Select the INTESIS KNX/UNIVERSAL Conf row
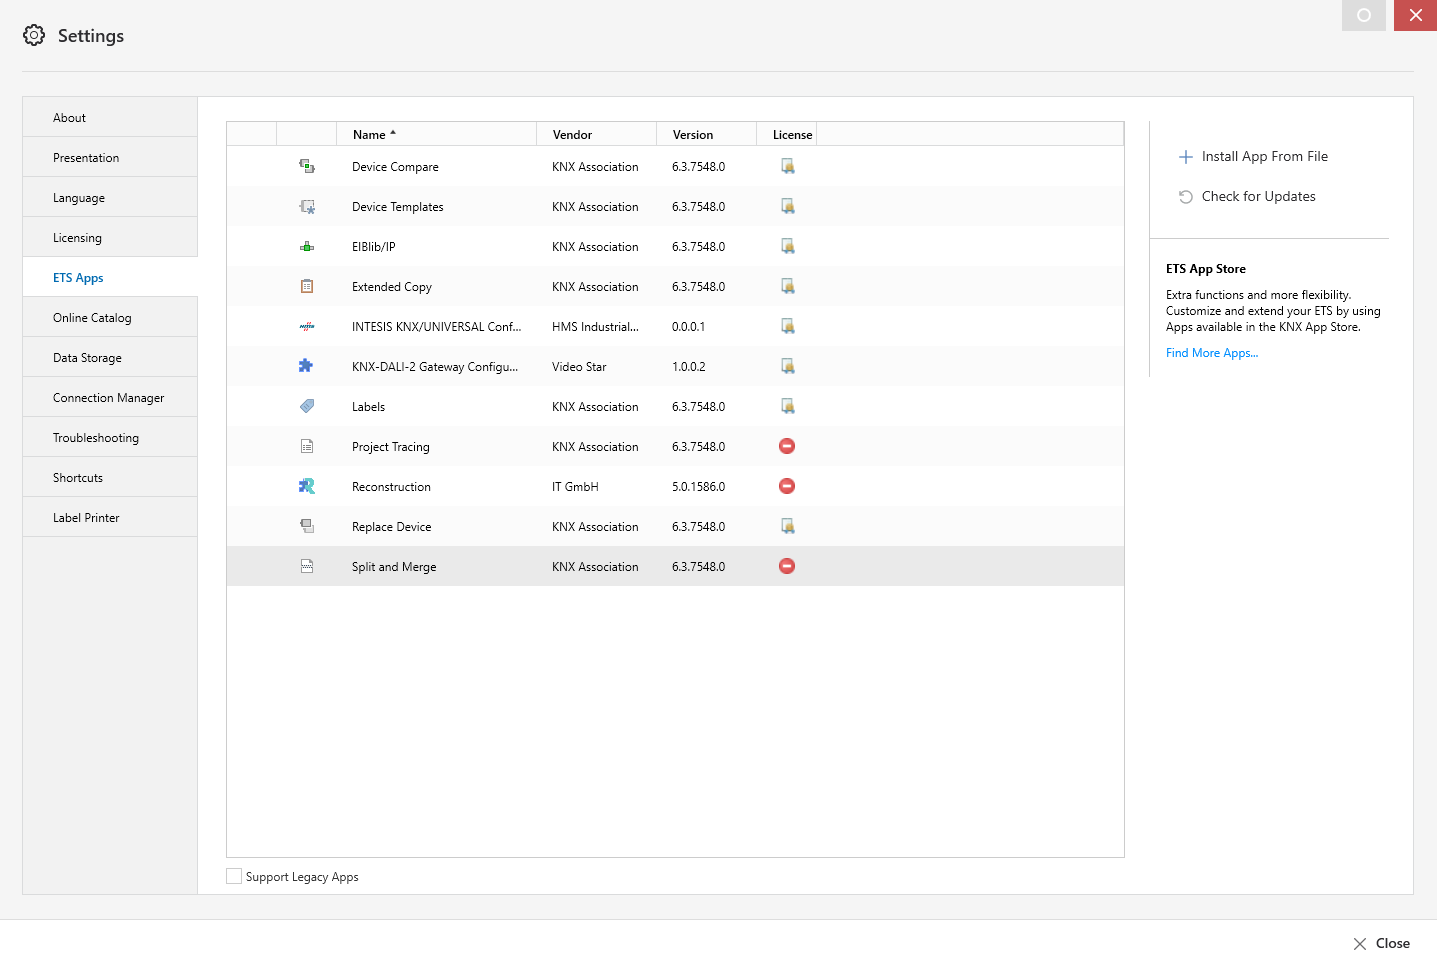The height and width of the screenshot is (966, 1437). coord(436,326)
